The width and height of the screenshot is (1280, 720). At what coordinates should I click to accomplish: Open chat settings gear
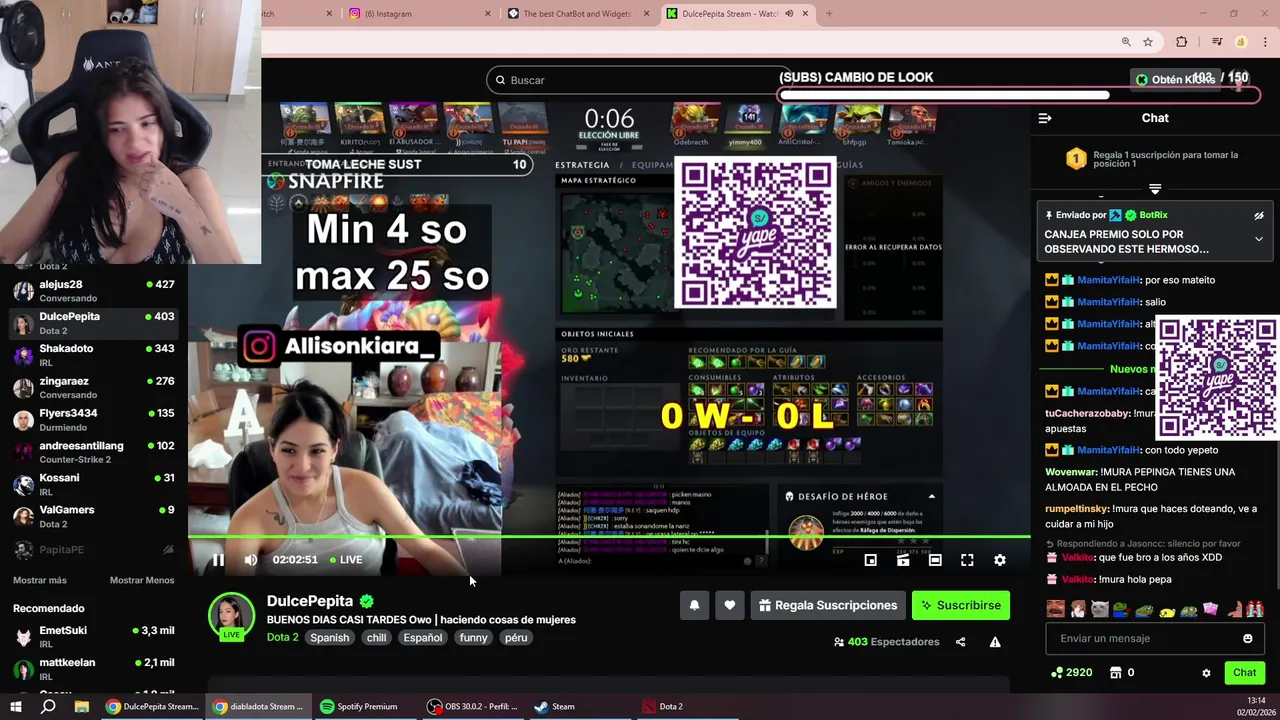(1206, 673)
